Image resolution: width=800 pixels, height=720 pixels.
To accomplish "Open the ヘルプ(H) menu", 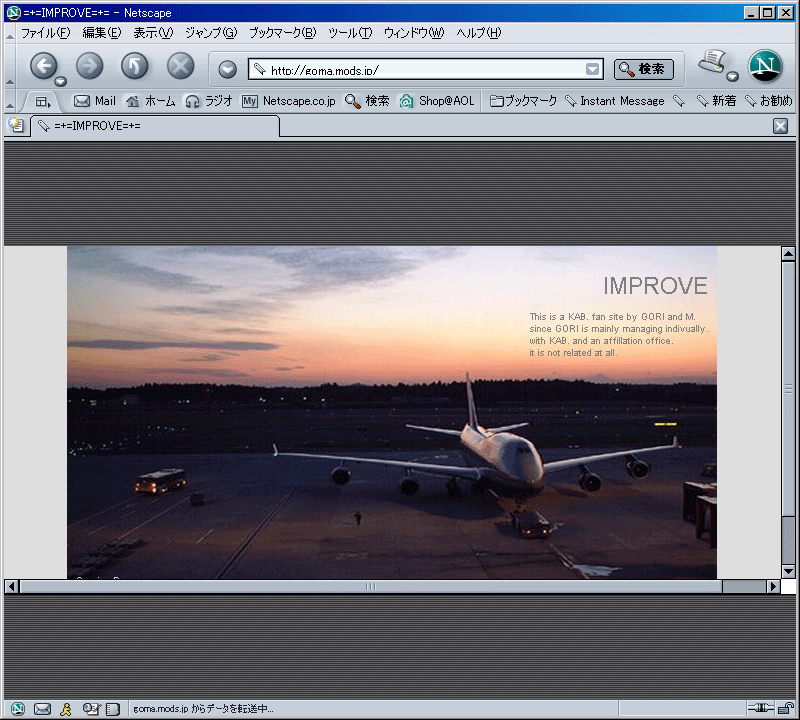I will [x=479, y=33].
